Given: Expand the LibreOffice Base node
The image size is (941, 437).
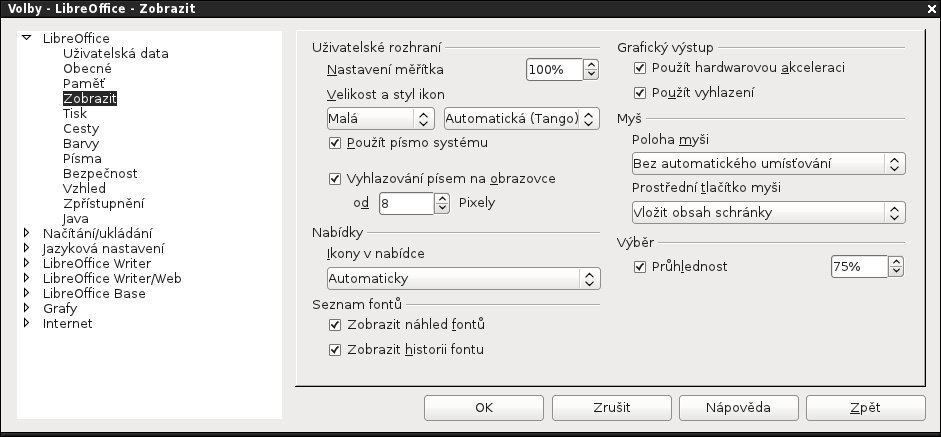Looking at the screenshot, I should pyautogui.click(x=26, y=293).
